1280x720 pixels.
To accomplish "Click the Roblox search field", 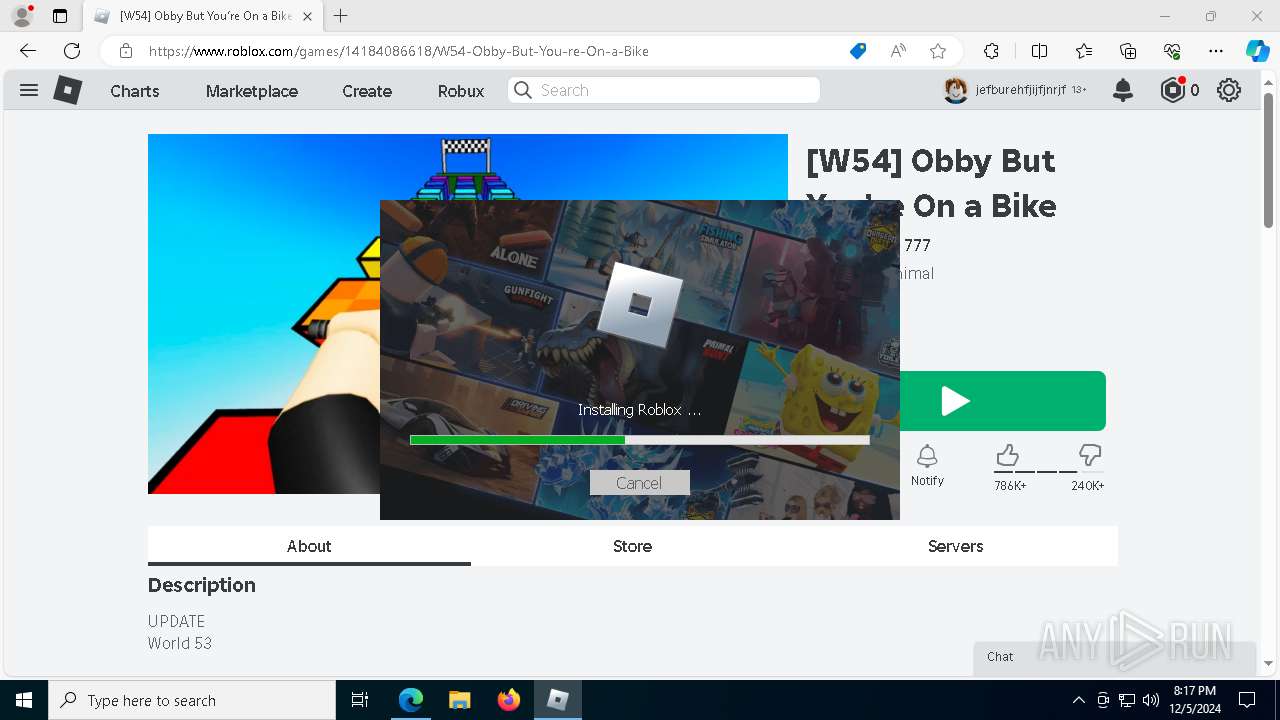I will (664, 90).
